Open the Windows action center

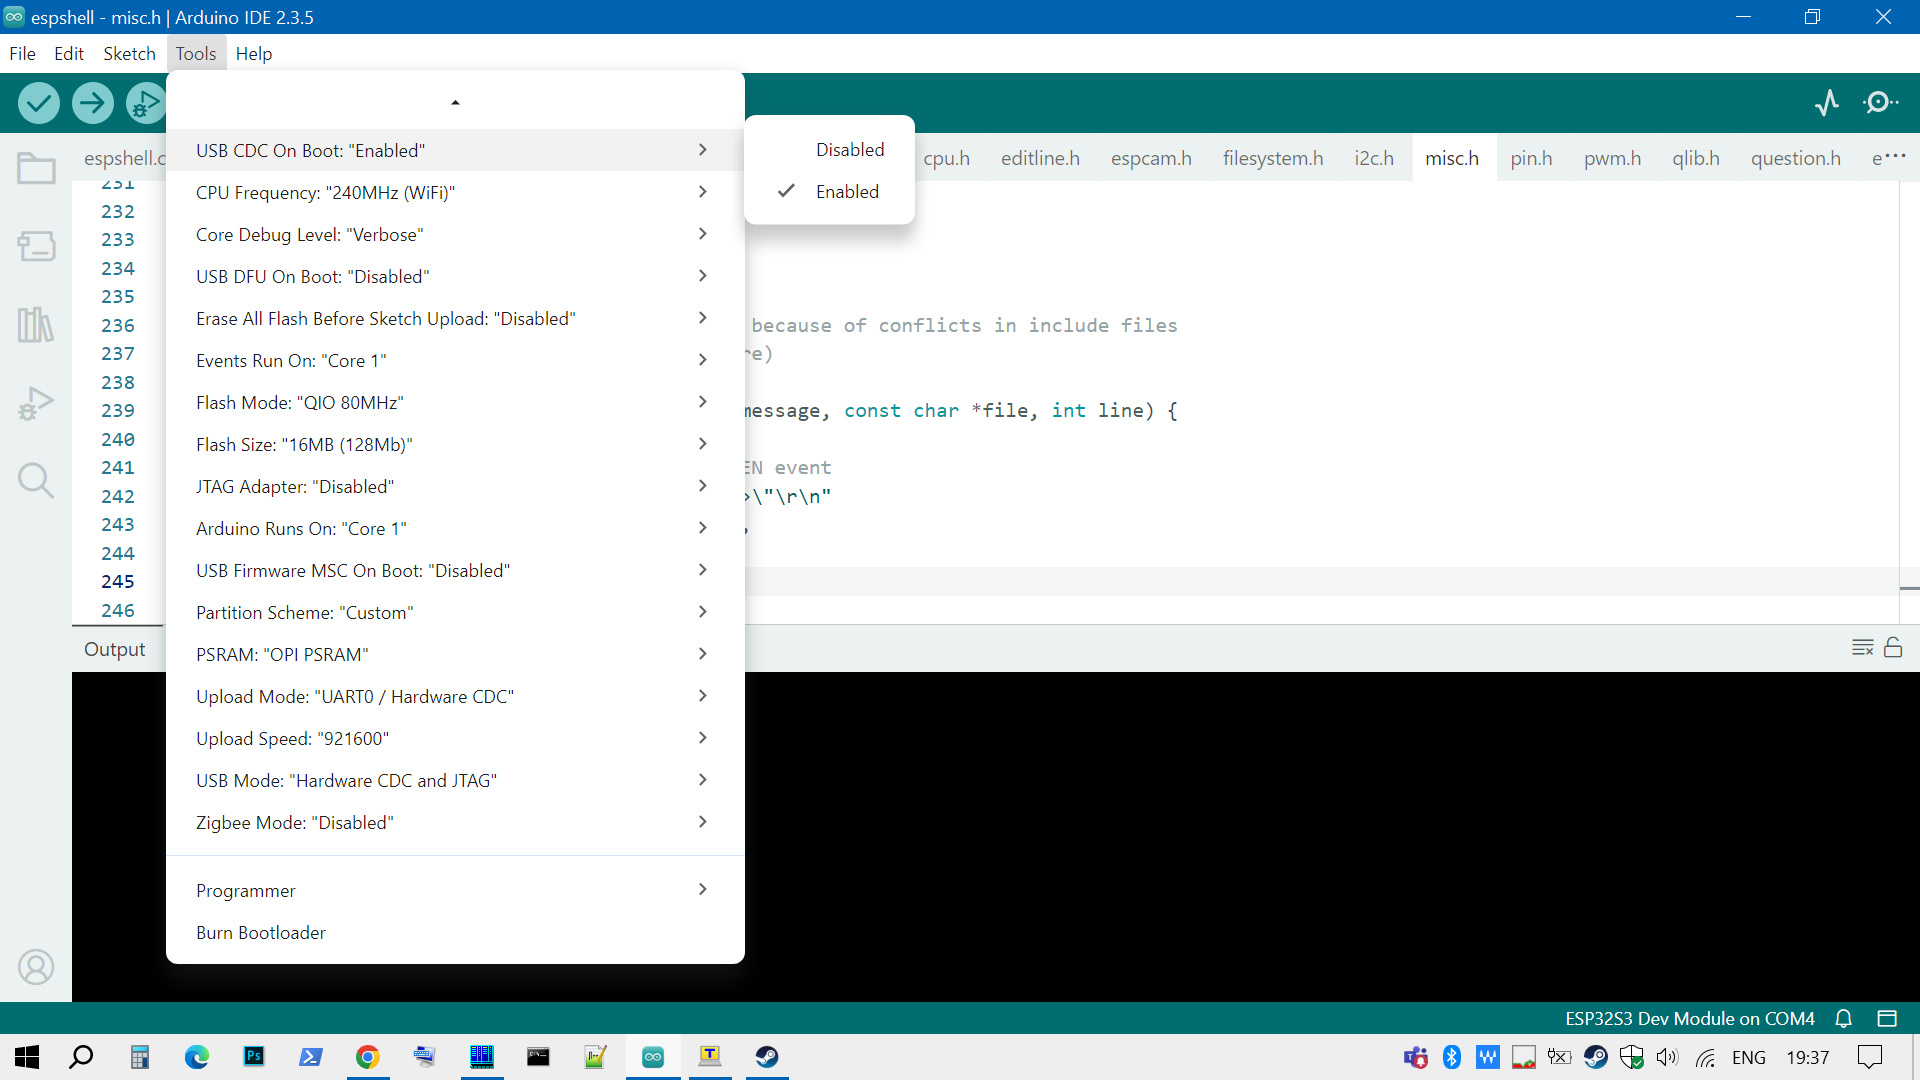coord(1869,1057)
